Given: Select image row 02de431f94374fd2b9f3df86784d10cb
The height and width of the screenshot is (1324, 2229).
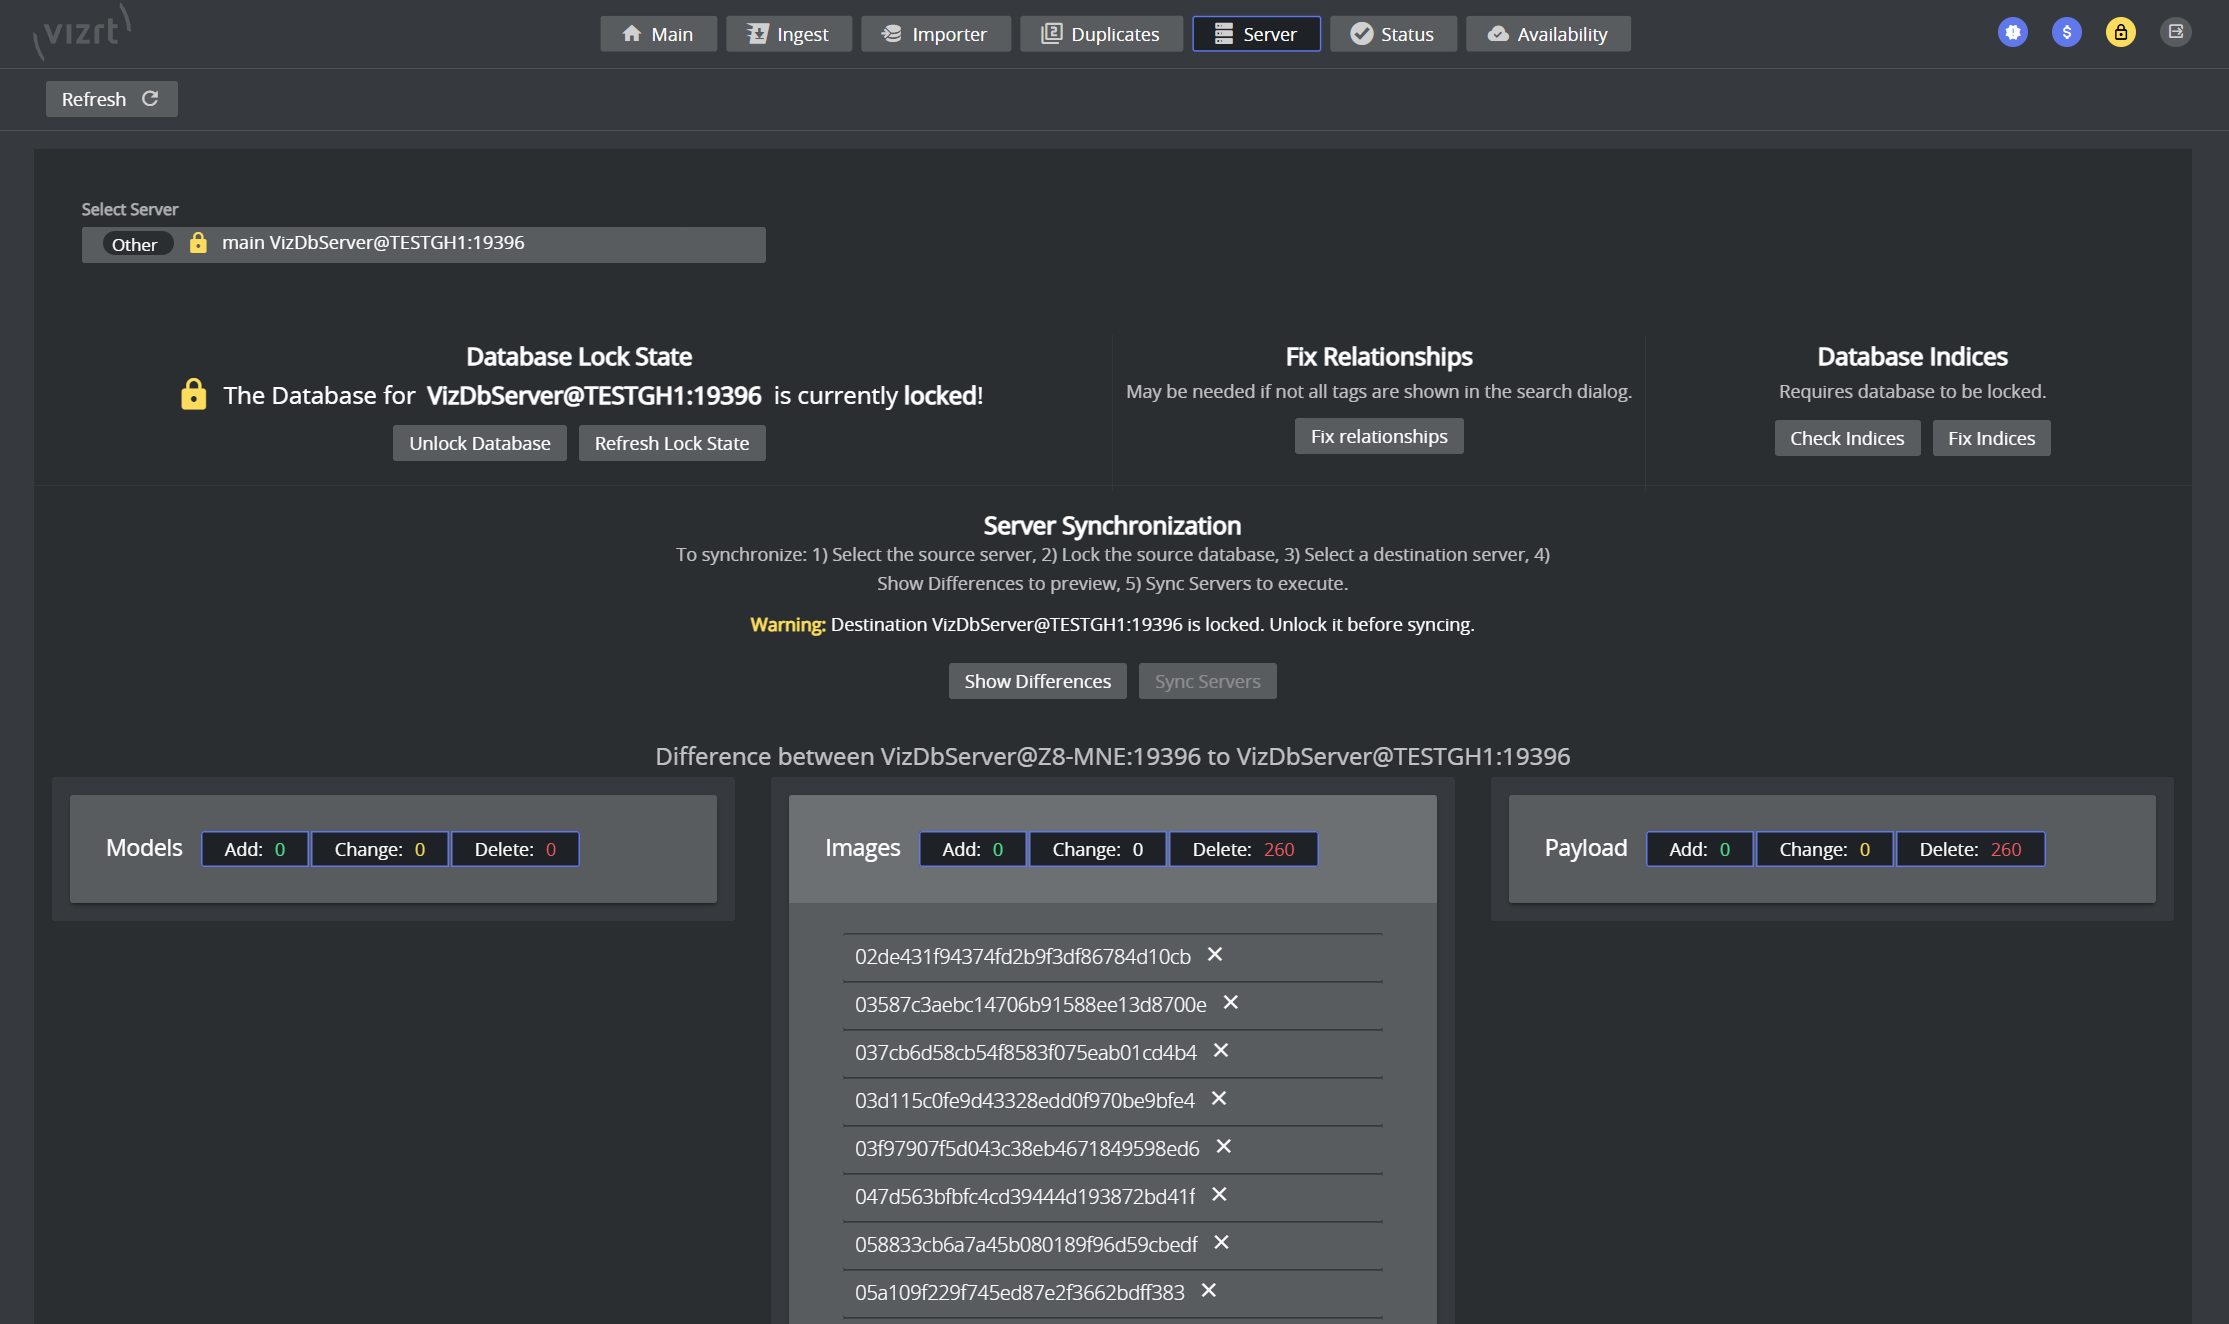Looking at the screenshot, I should 1112,957.
